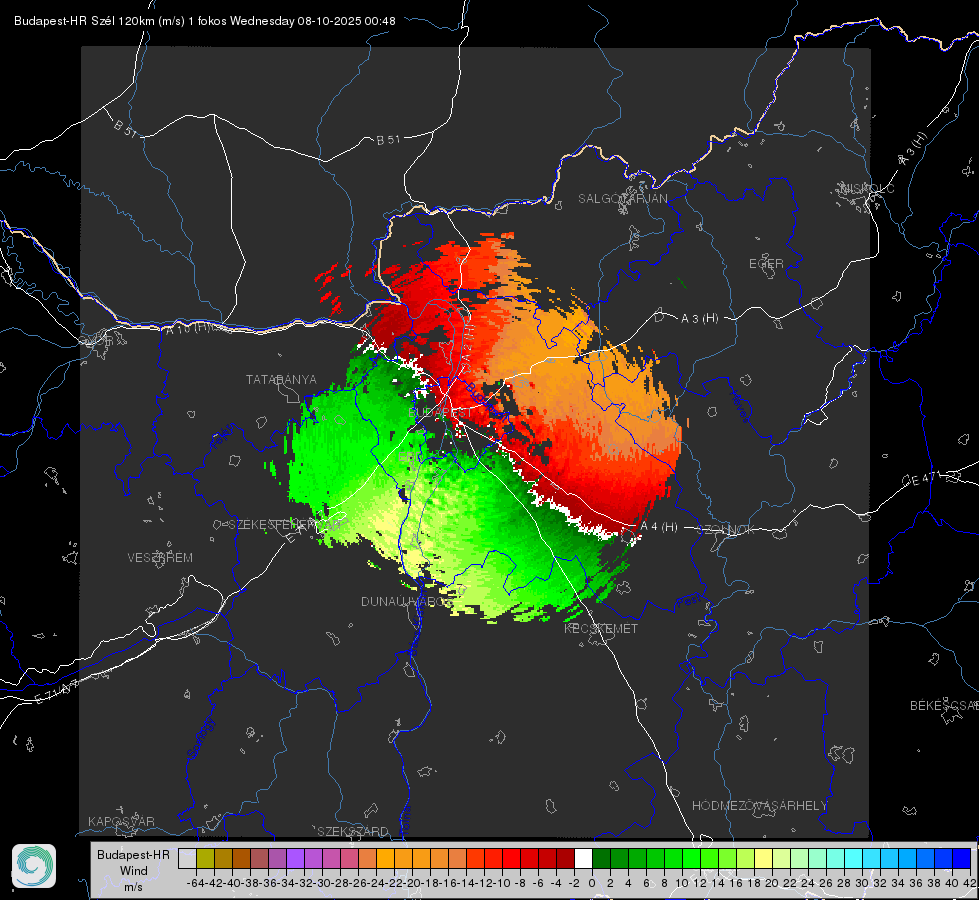Select the 'Wind' label in the legend
979x900 pixels.
[x=134, y=871]
